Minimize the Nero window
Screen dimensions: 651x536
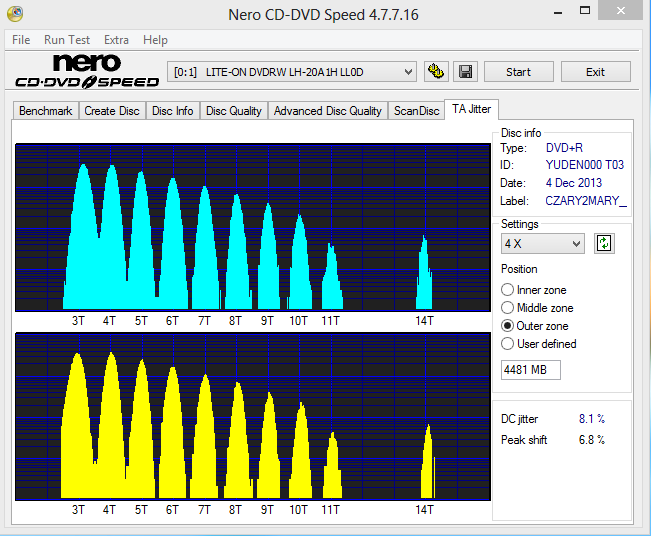coord(558,11)
